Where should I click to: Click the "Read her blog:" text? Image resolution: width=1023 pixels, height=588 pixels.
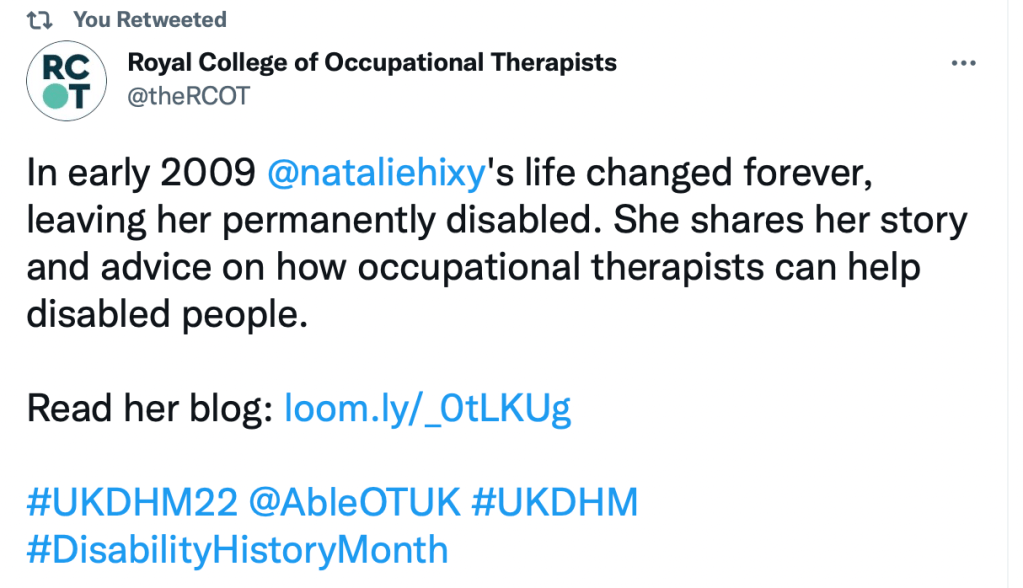[x=150, y=409]
